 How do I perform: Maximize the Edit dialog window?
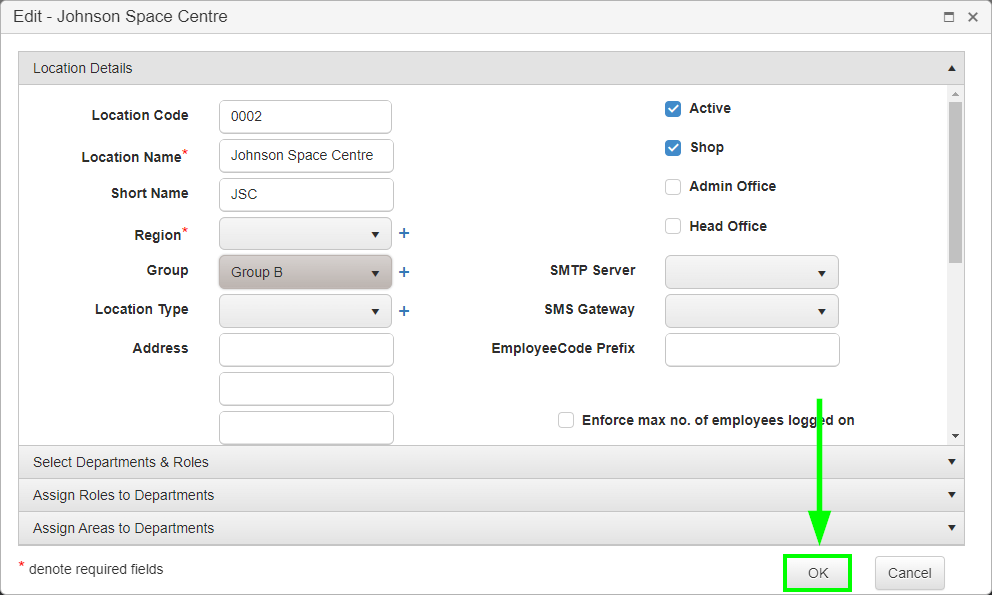948,17
